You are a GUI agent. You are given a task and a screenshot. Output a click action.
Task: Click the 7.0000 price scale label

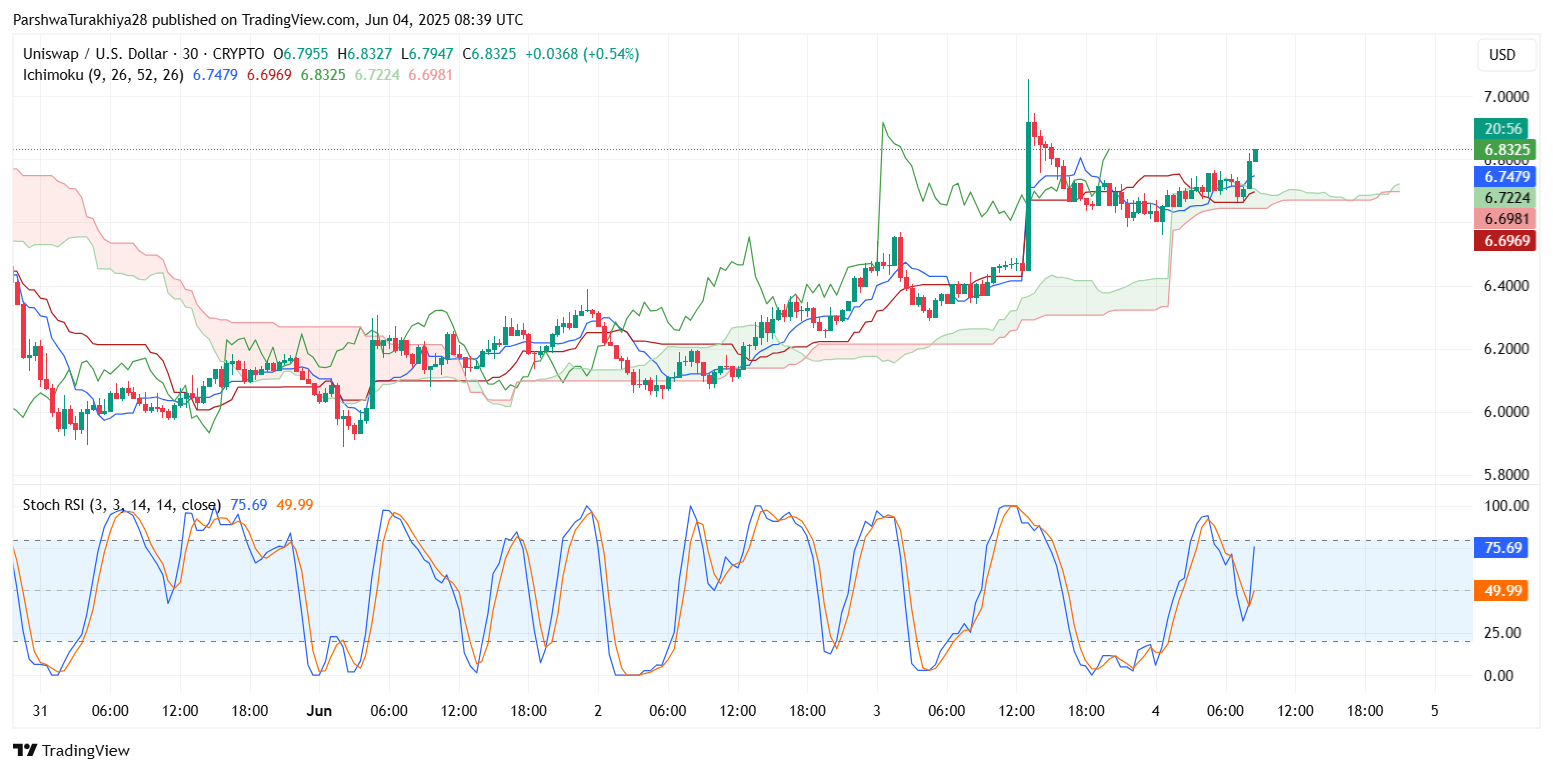(1505, 97)
